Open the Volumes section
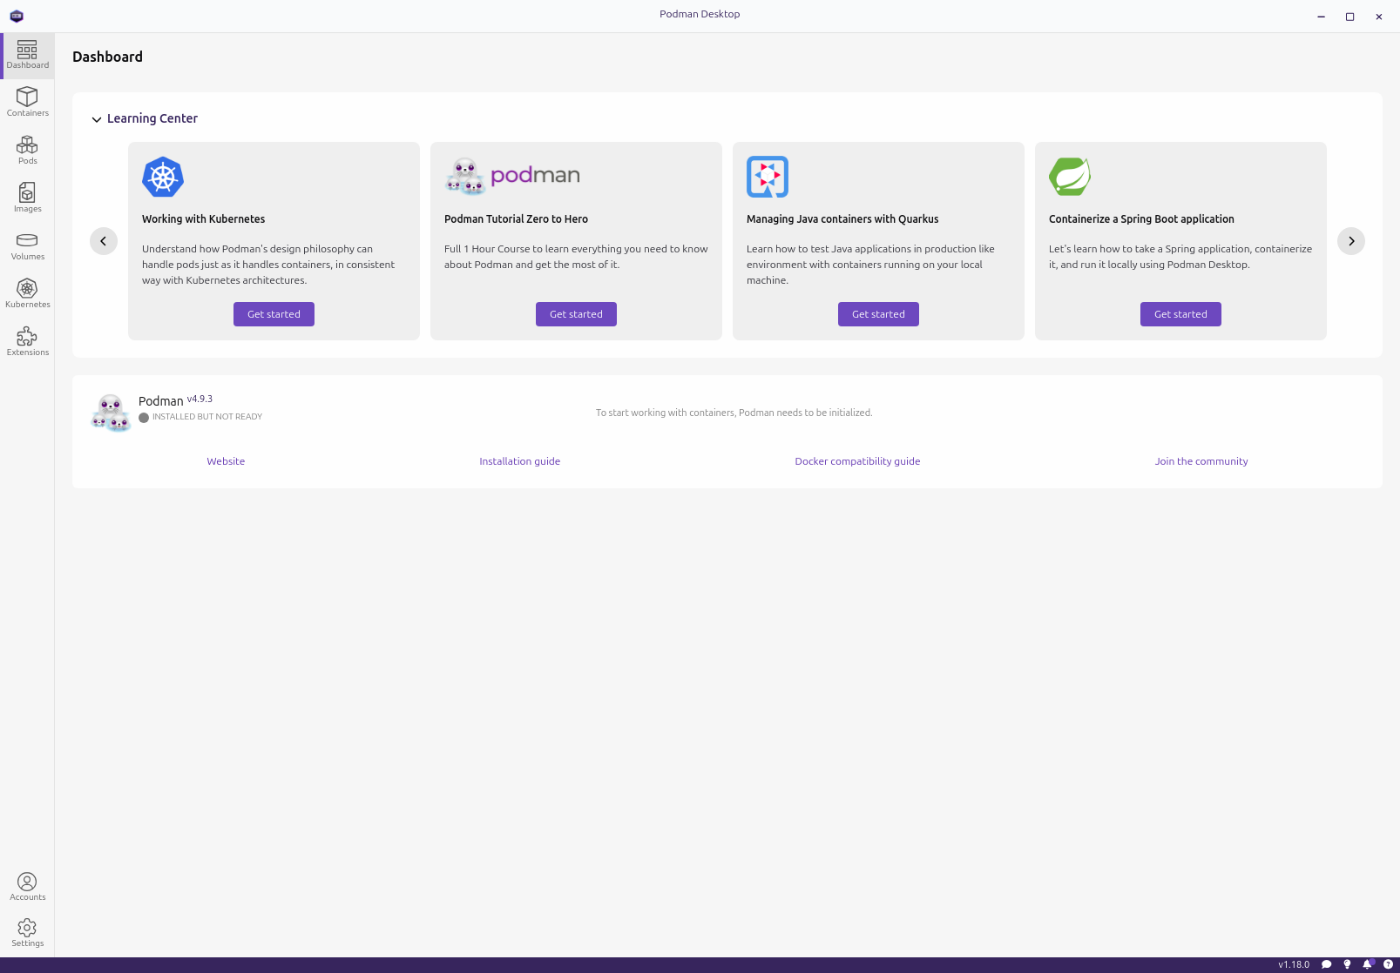The width and height of the screenshot is (1400, 973). 27,246
